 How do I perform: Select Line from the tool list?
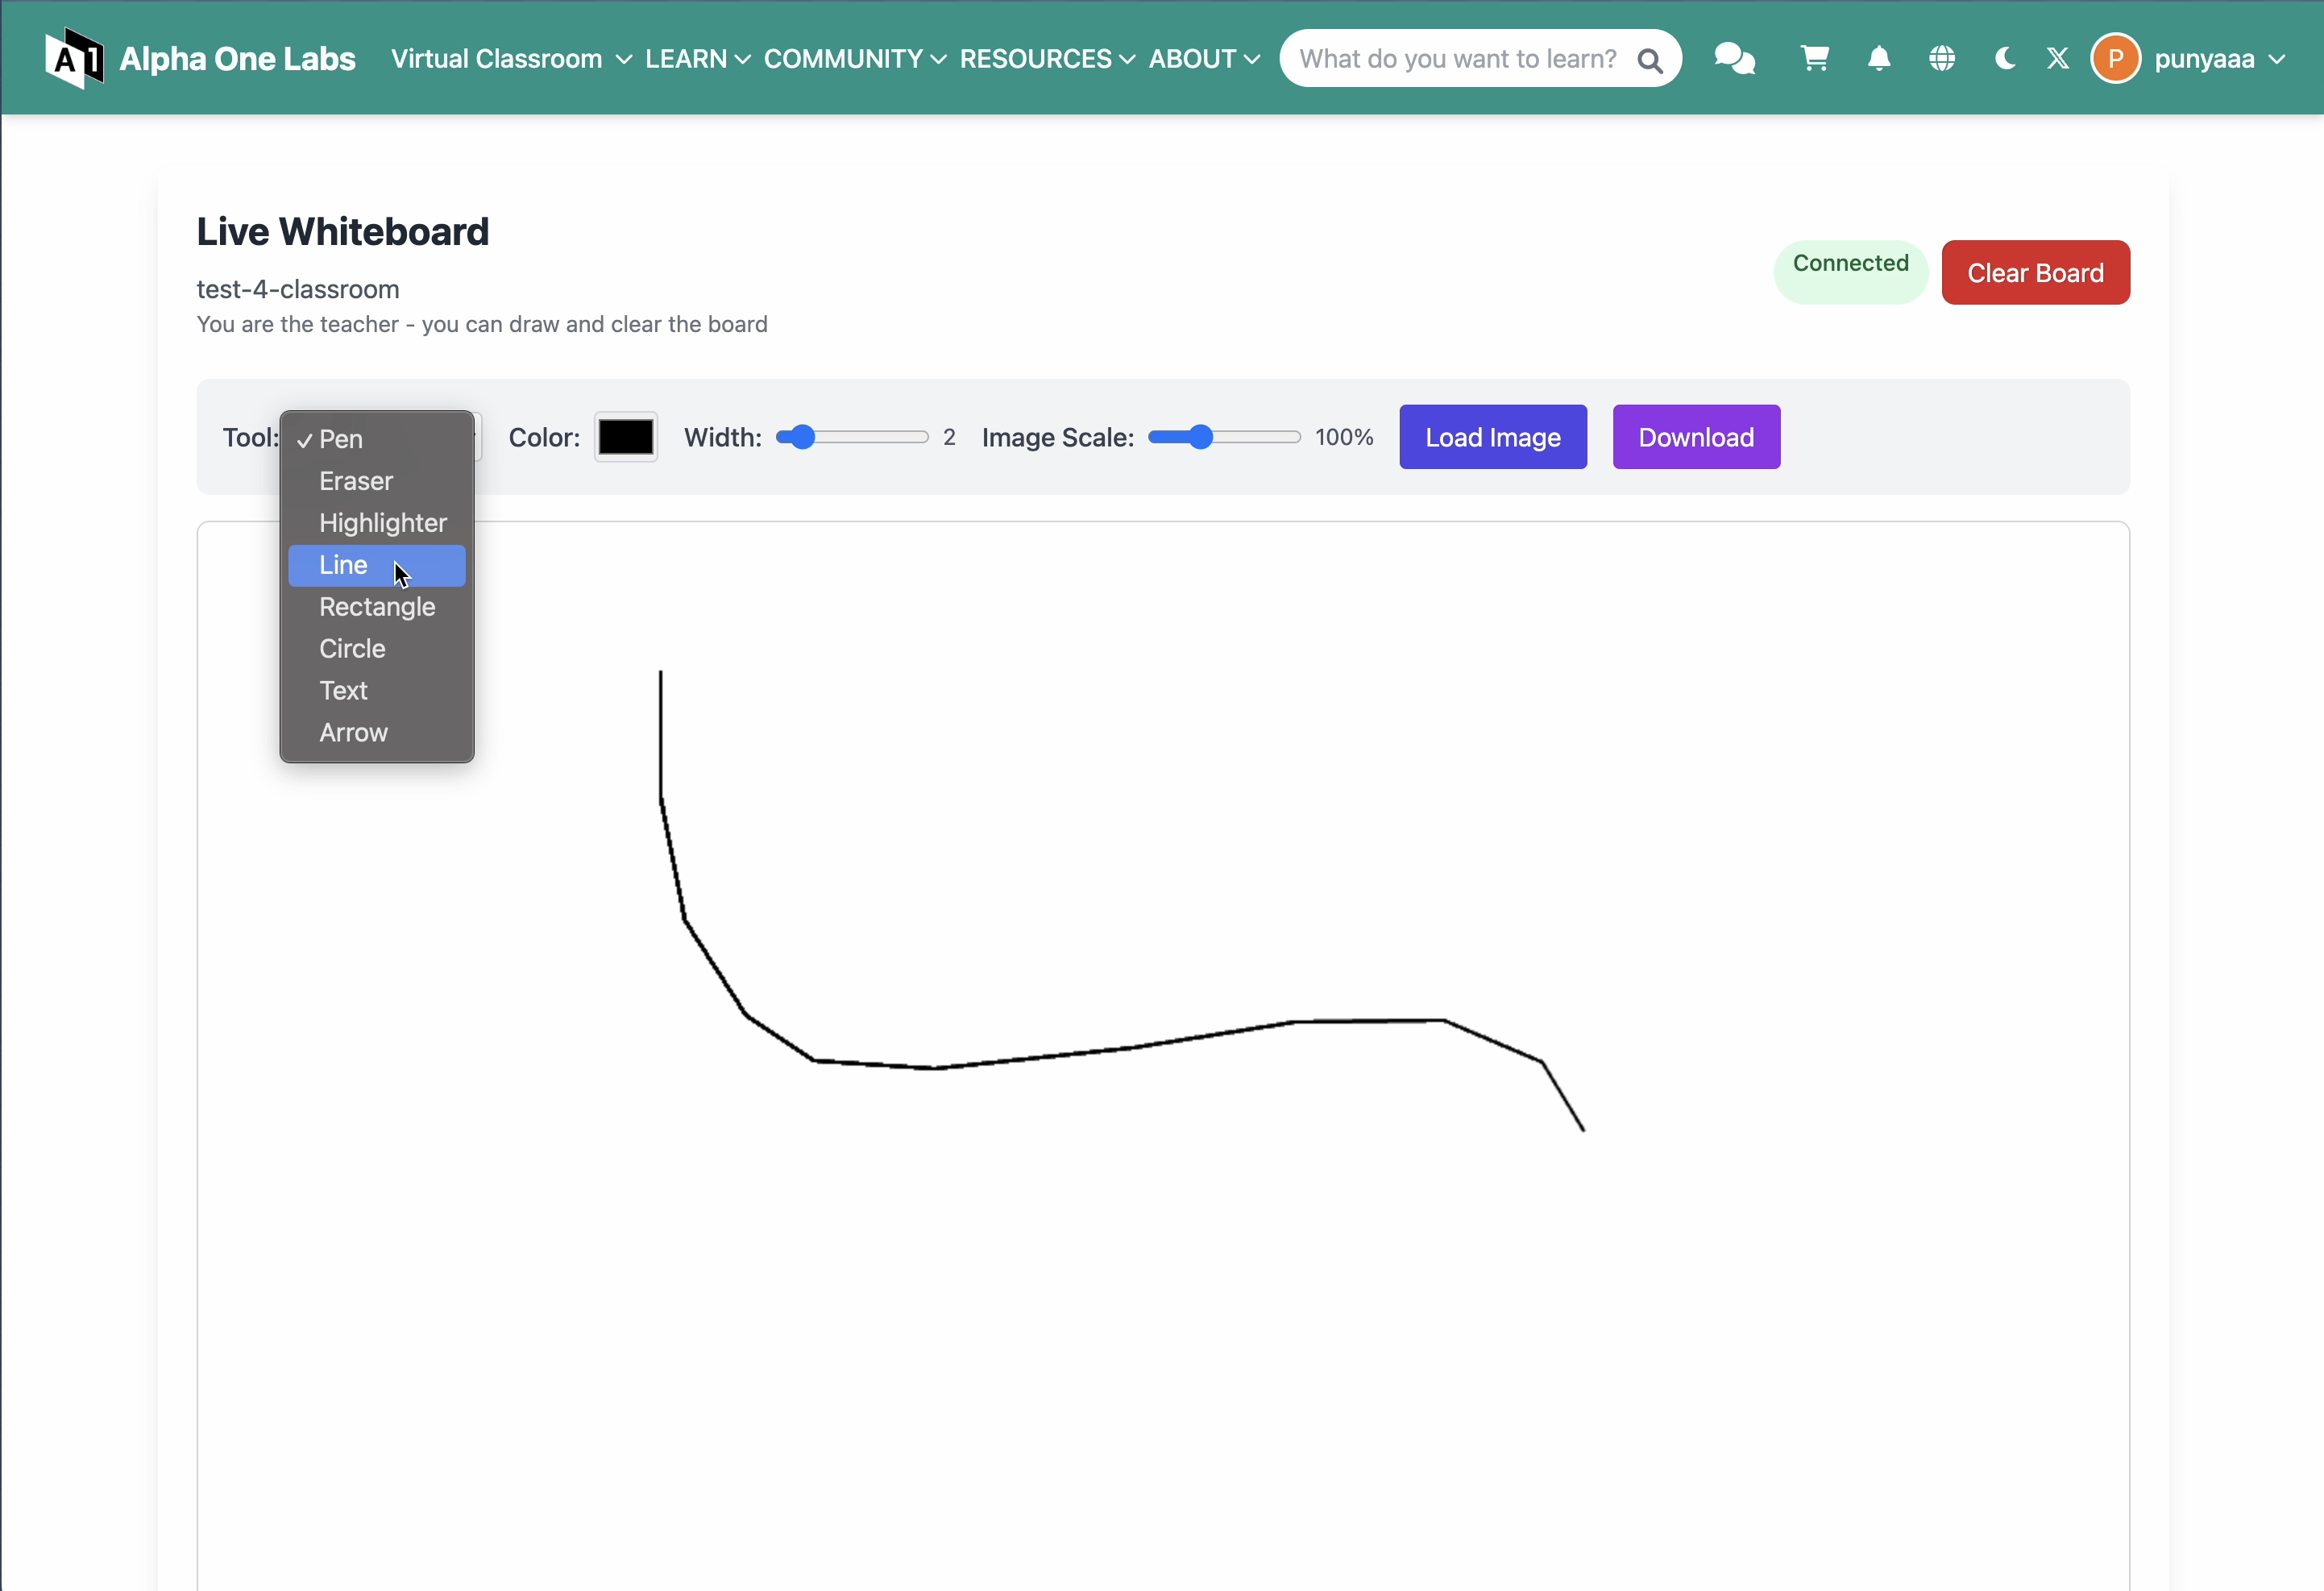(x=343, y=565)
